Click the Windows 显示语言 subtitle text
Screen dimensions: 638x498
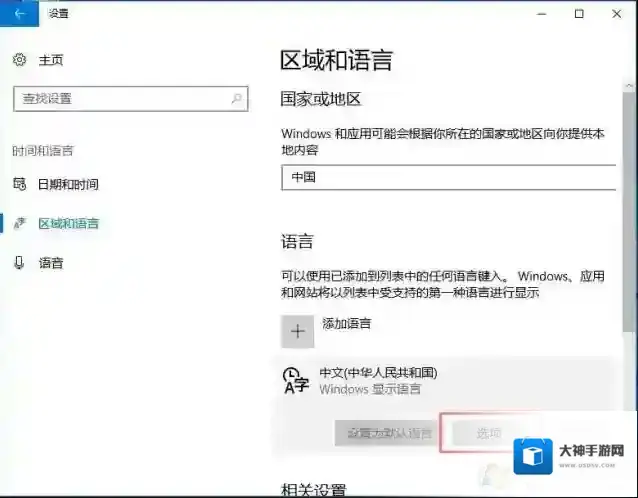pos(370,389)
